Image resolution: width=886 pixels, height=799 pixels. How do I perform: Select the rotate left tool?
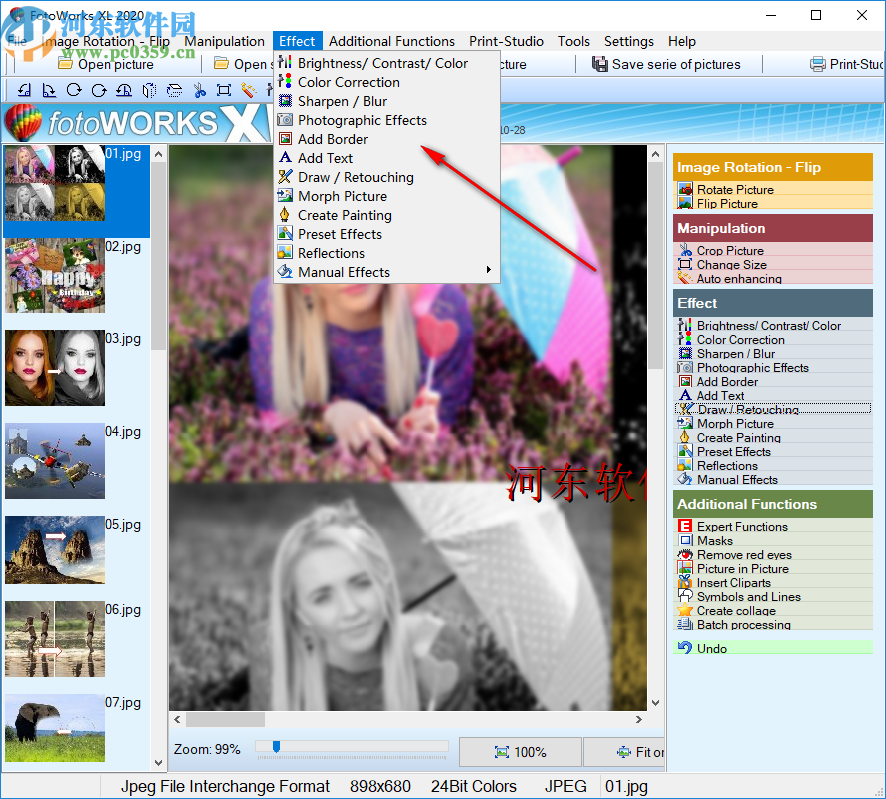click(x=24, y=90)
